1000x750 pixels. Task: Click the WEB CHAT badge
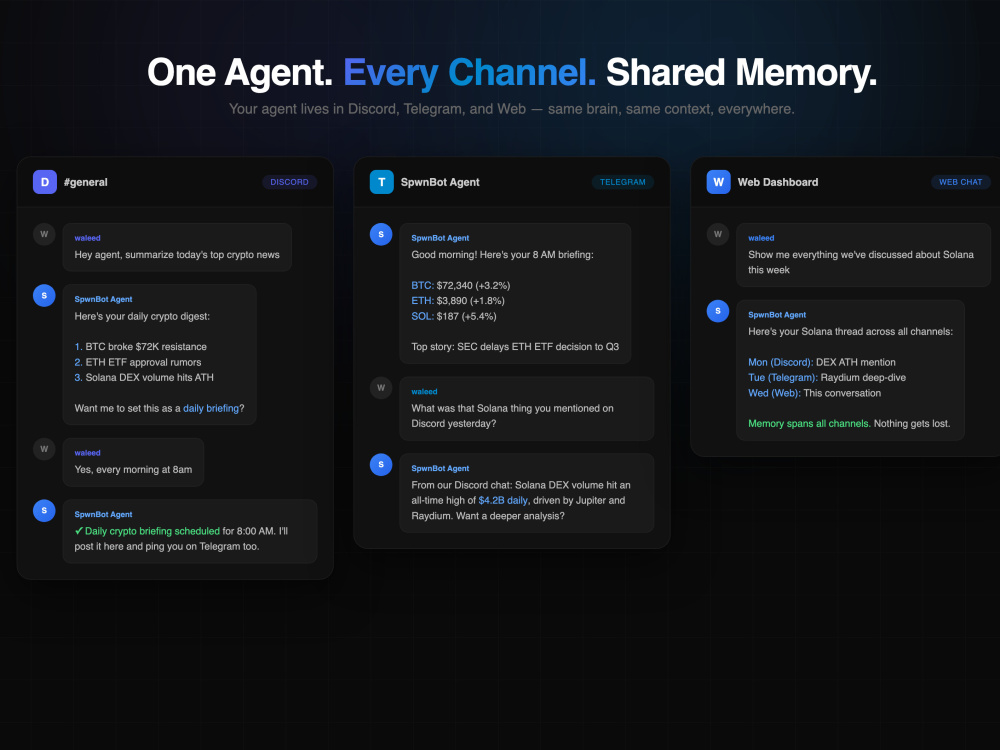(x=960, y=182)
